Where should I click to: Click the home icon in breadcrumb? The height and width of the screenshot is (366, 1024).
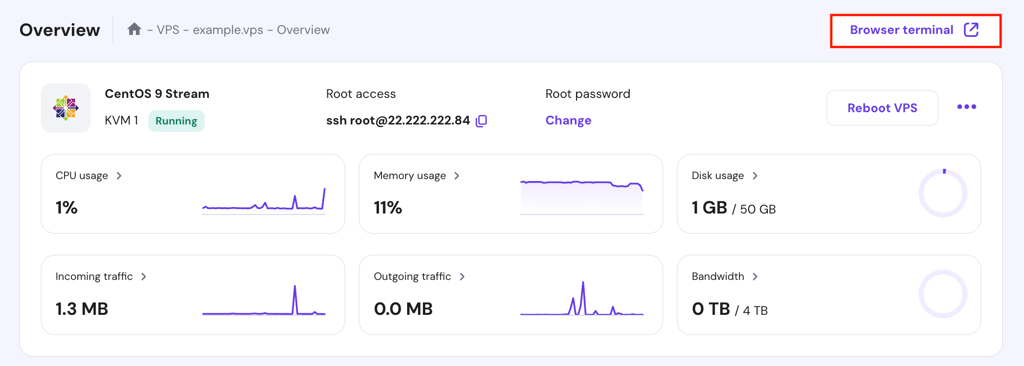click(x=135, y=29)
